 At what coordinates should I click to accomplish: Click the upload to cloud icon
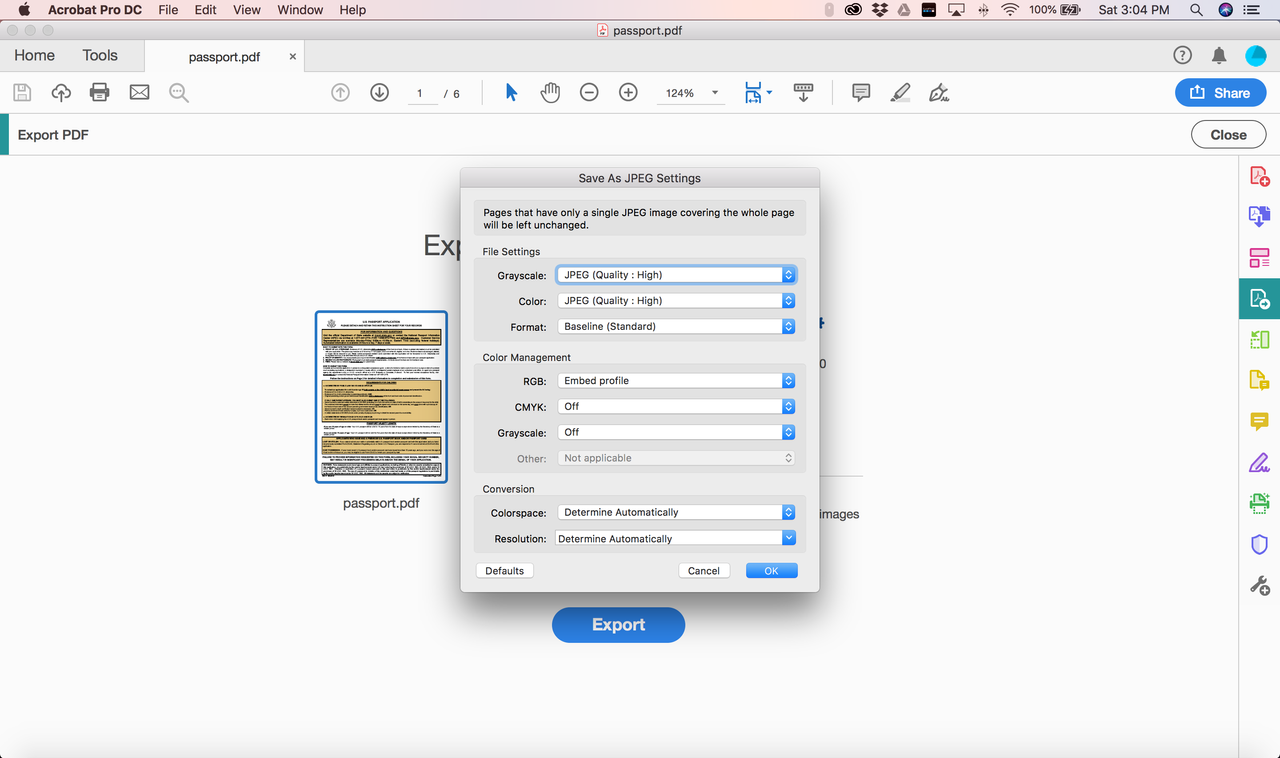[x=61, y=93]
